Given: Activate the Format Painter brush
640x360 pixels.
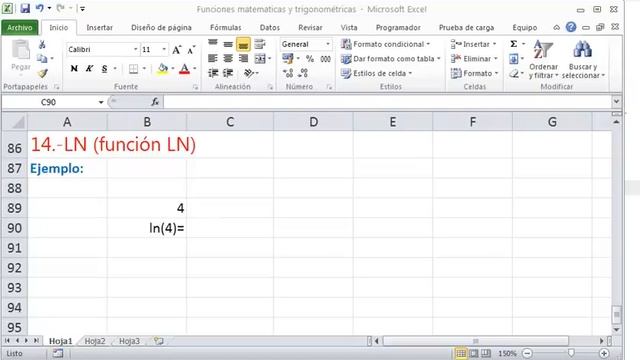Looking at the screenshot, I should [42, 73].
